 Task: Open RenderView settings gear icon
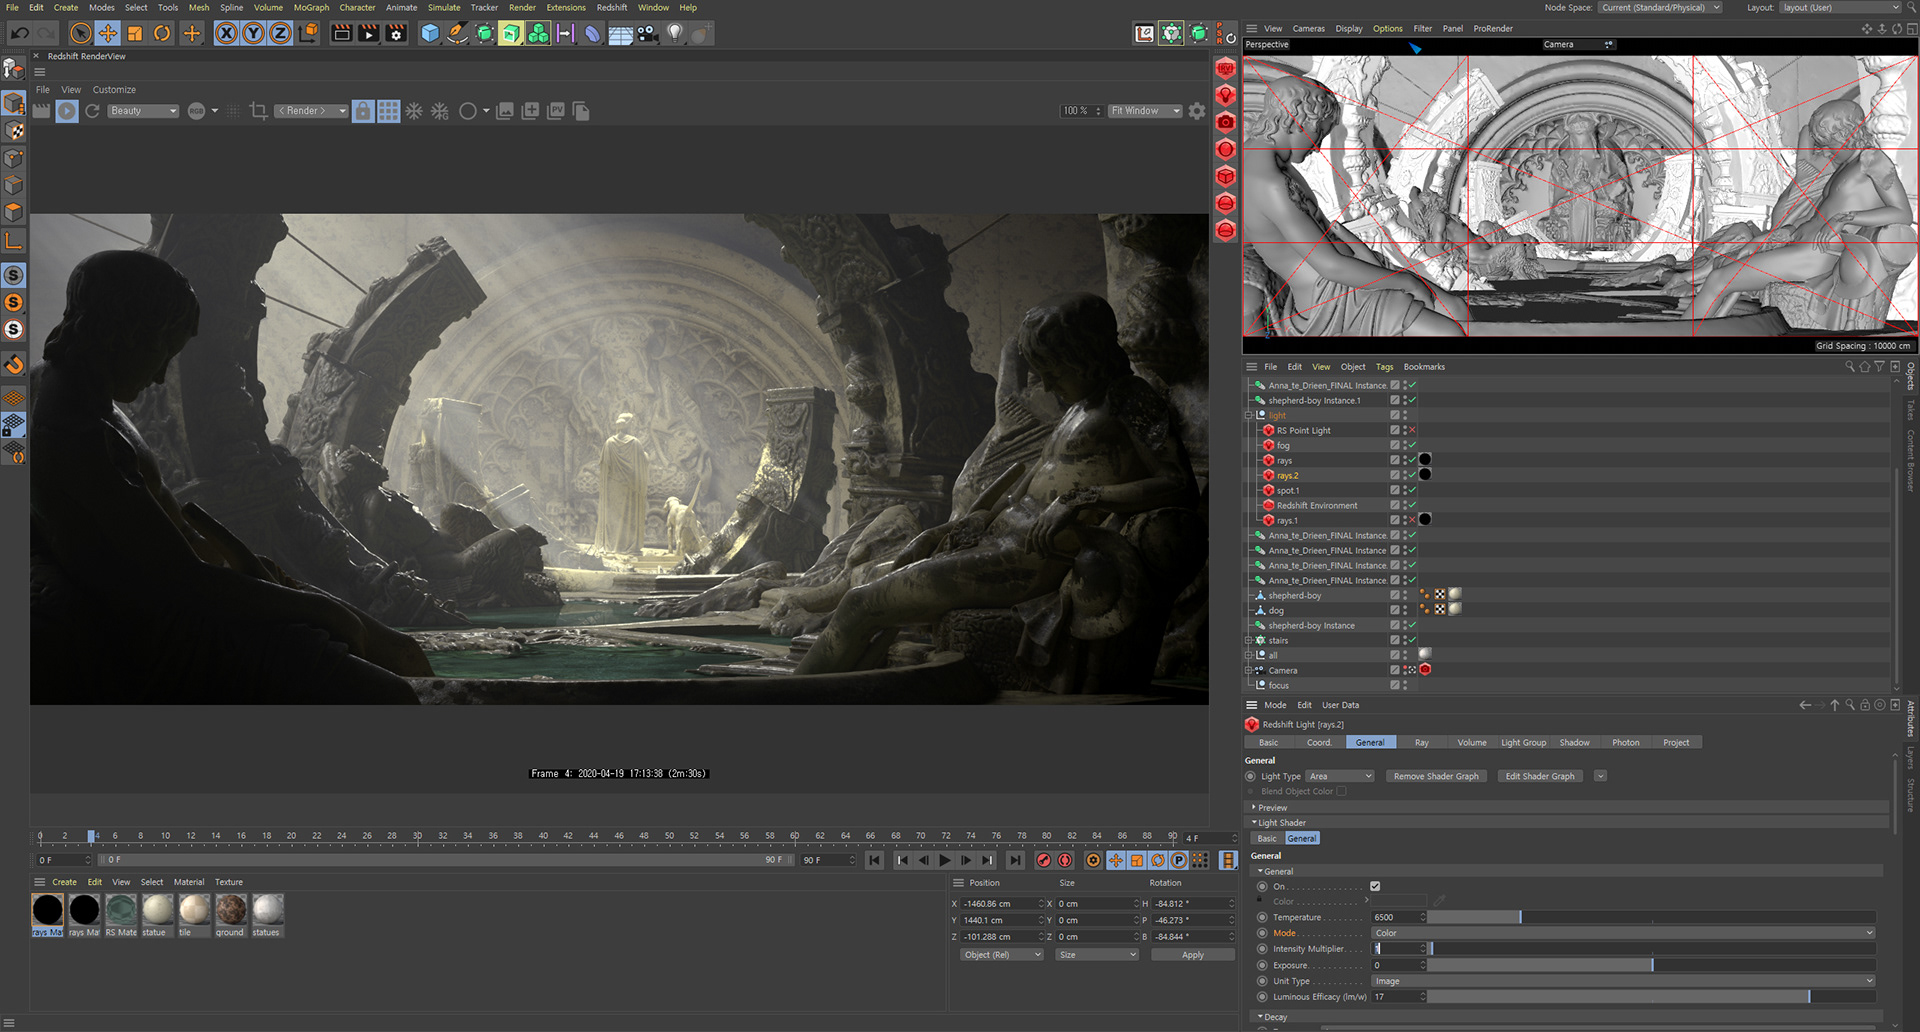tap(1197, 111)
